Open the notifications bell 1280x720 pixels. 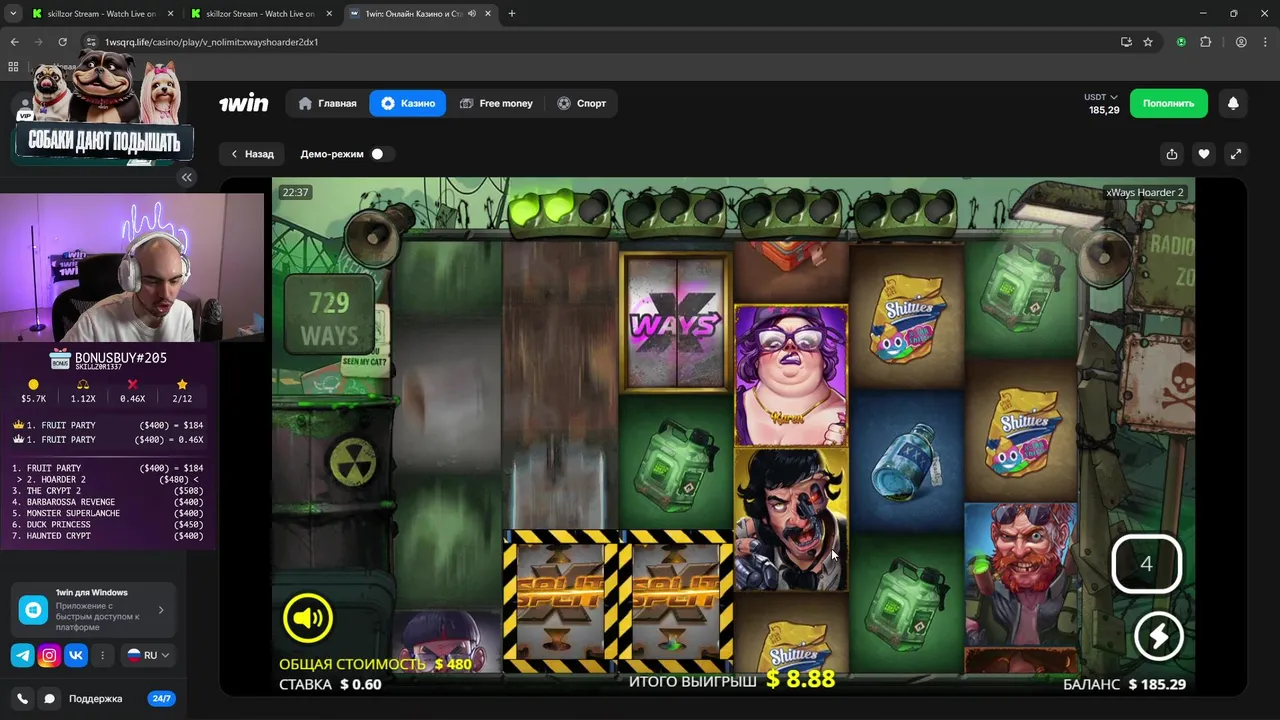coord(1233,103)
